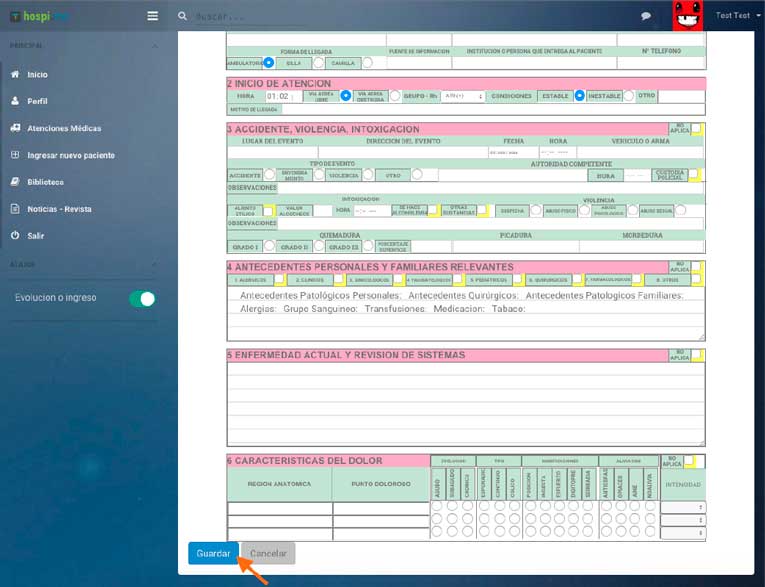Select the Ambulatorio radio button
The height and width of the screenshot is (587, 765).
point(268,62)
